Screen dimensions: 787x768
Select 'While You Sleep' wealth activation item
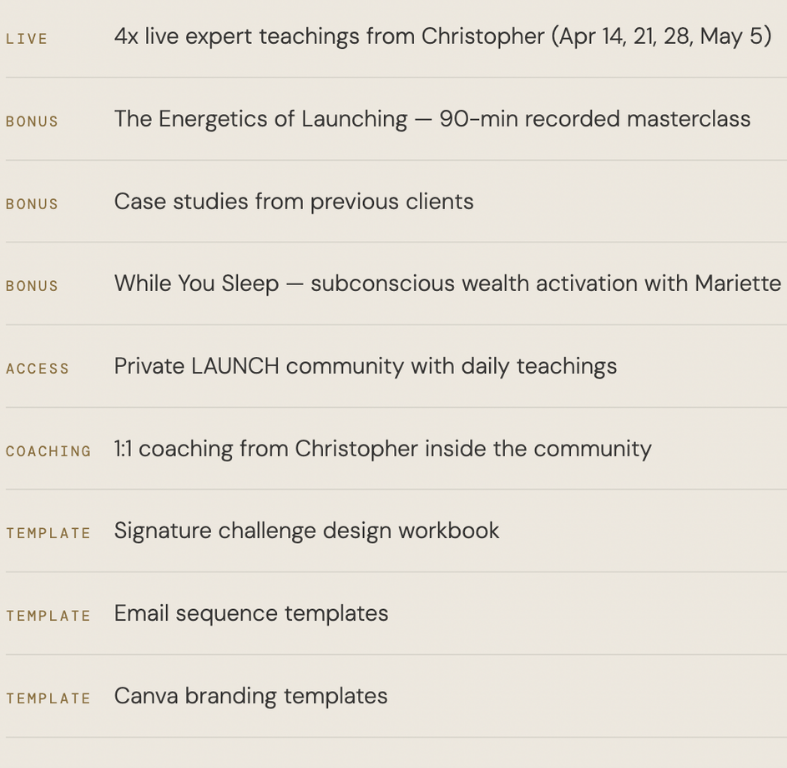coord(446,283)
